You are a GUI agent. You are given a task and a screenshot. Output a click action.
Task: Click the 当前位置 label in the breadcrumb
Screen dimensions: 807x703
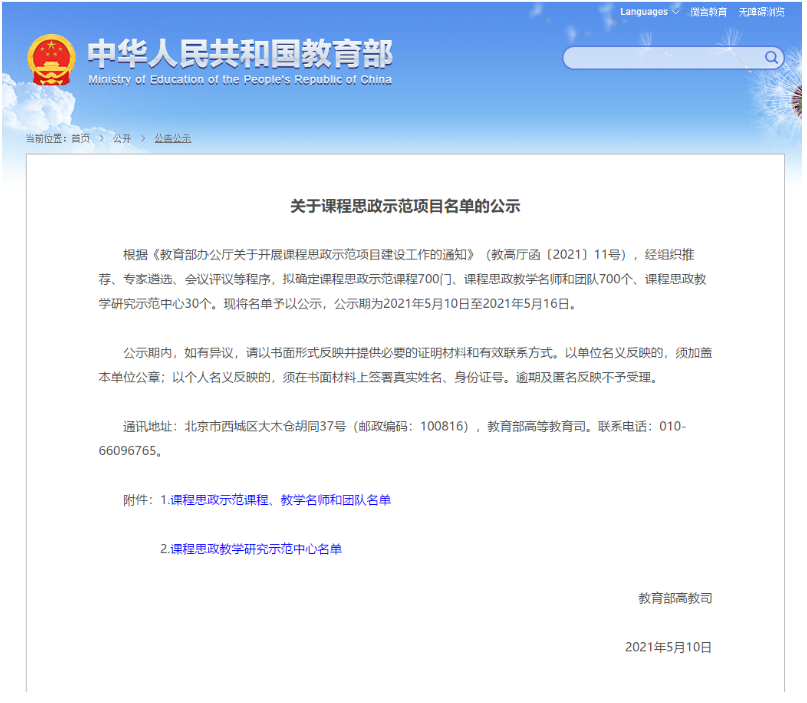click(x=46, y=138)
